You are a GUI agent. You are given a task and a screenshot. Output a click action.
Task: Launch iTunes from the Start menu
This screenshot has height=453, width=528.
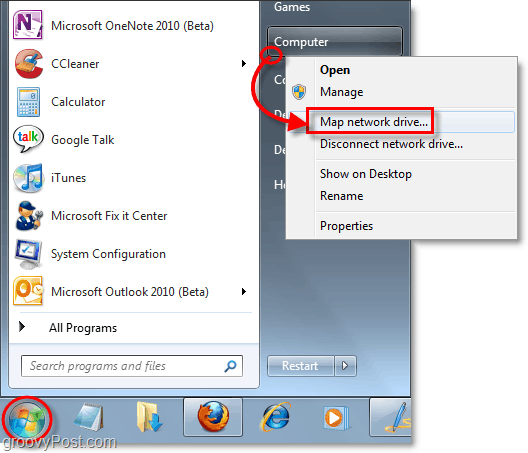[131, 177]
